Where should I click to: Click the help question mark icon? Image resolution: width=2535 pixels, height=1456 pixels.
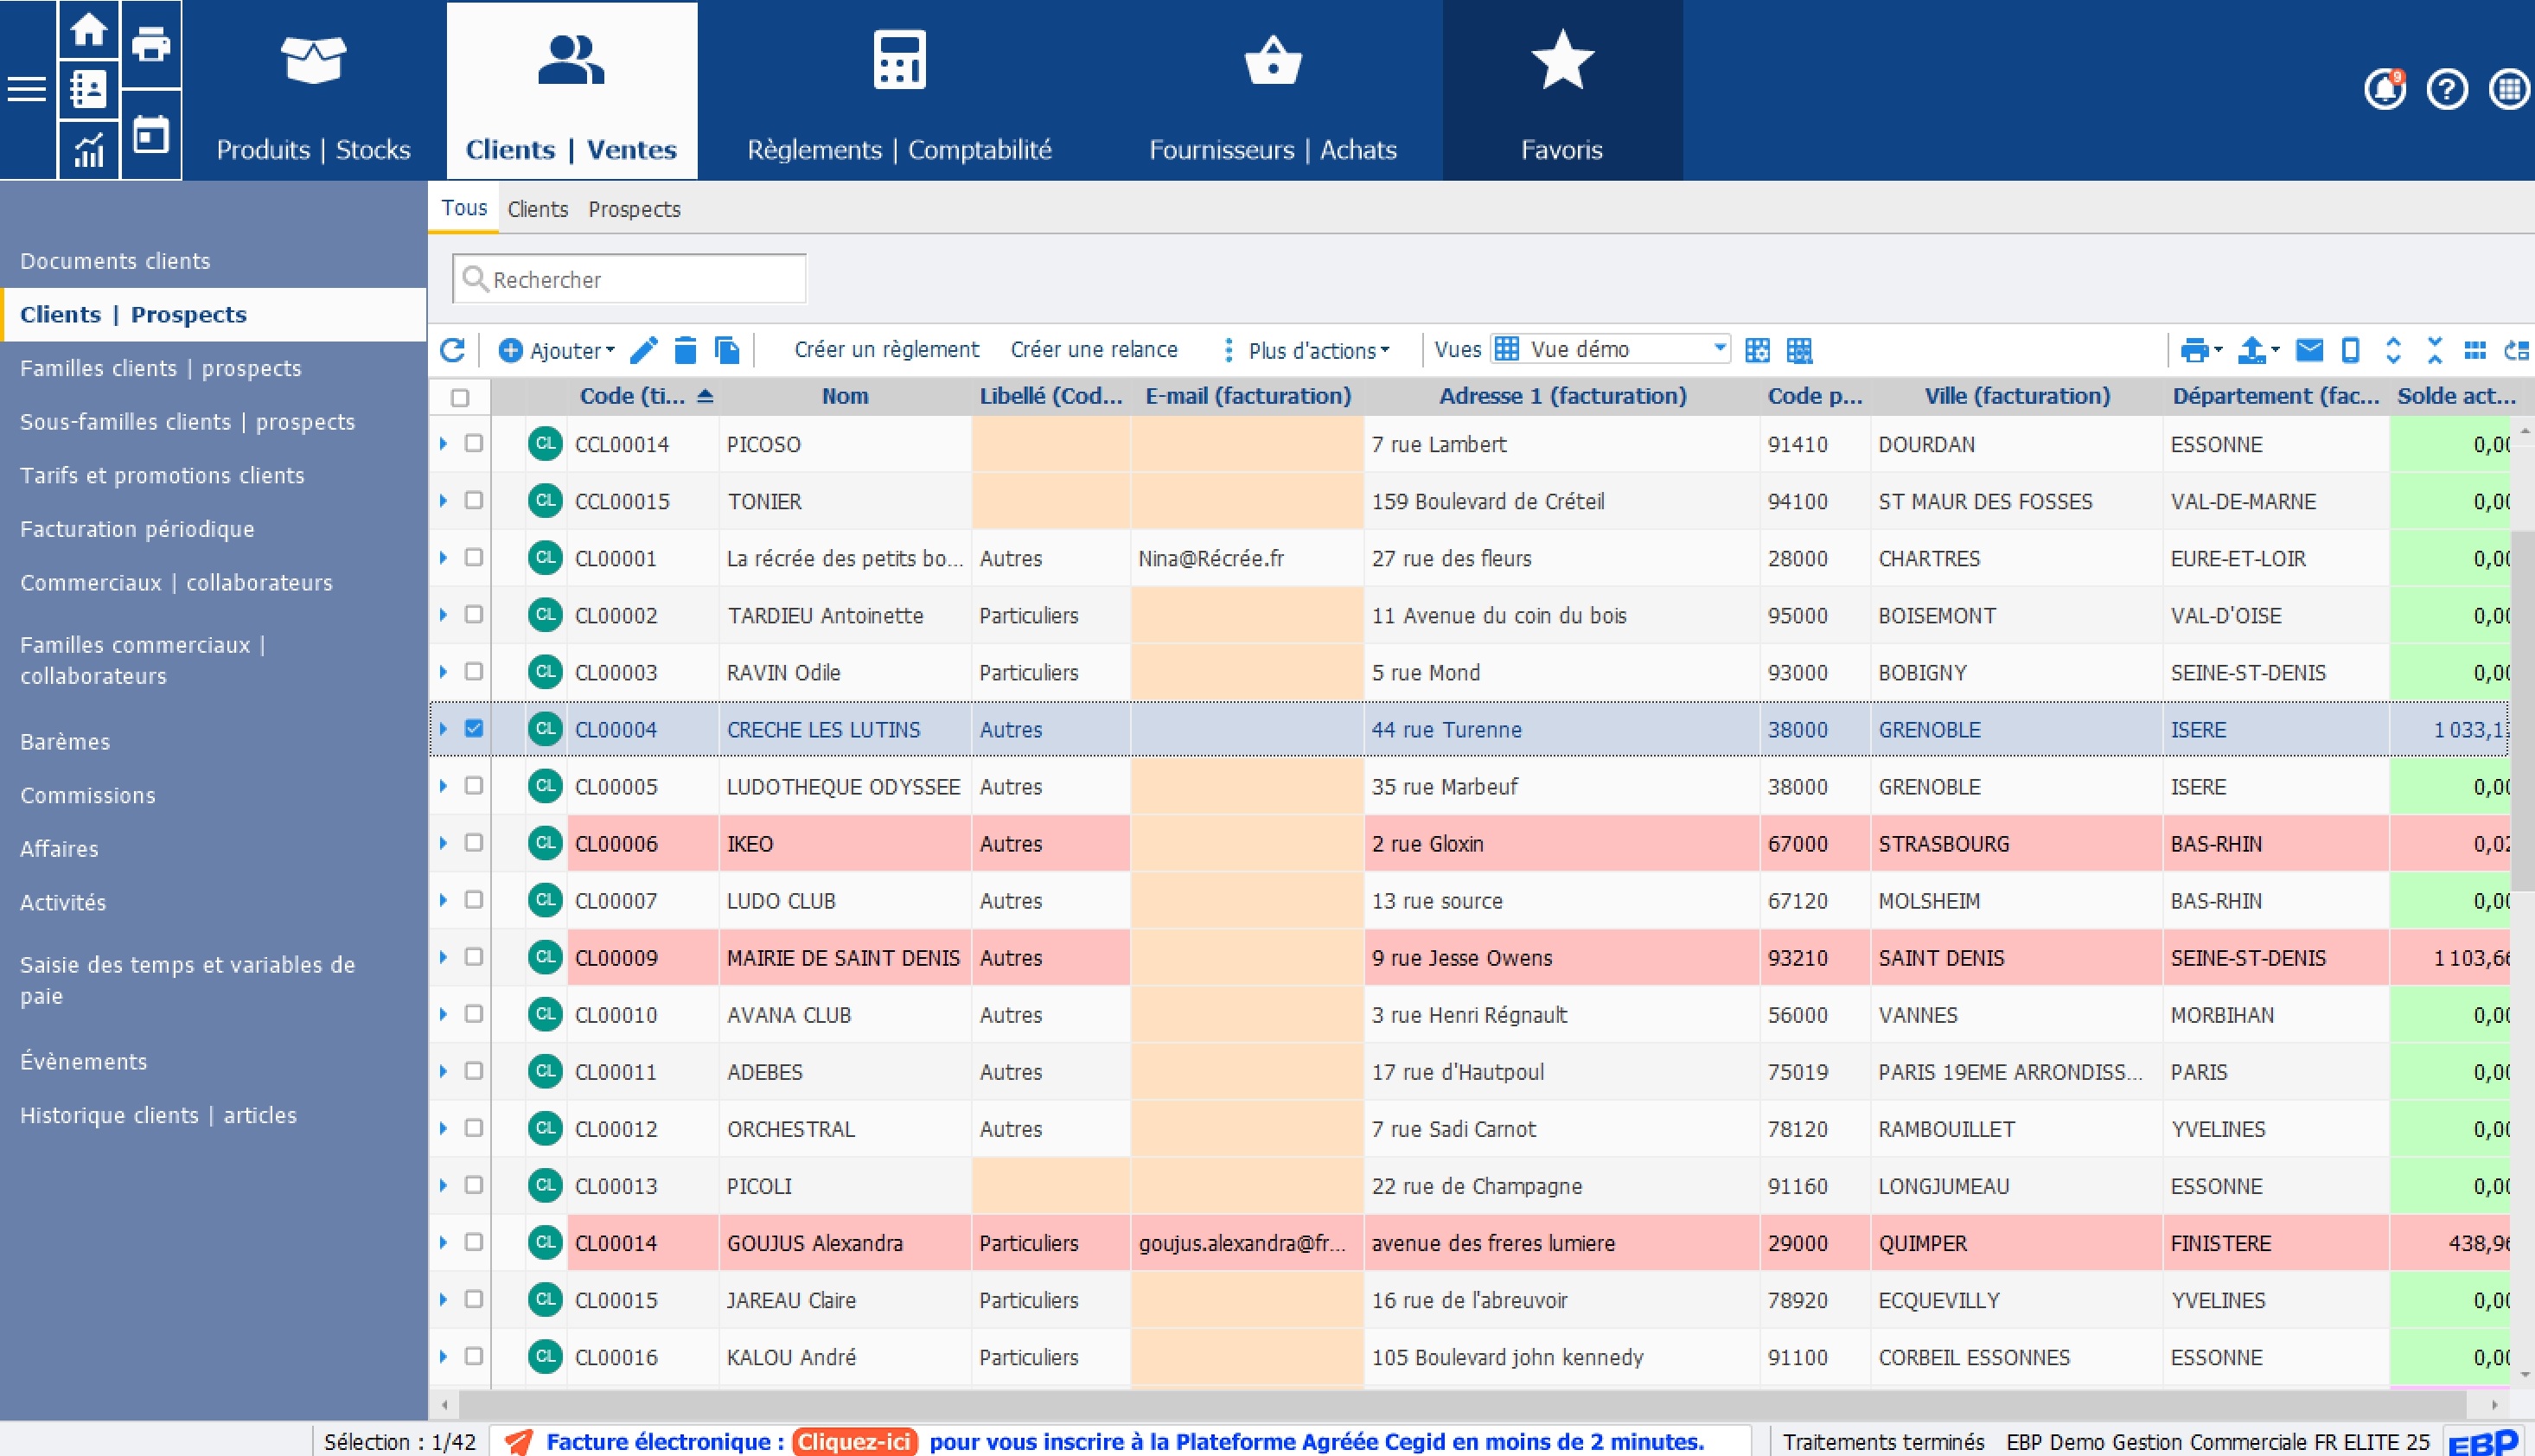(2447, 90)
